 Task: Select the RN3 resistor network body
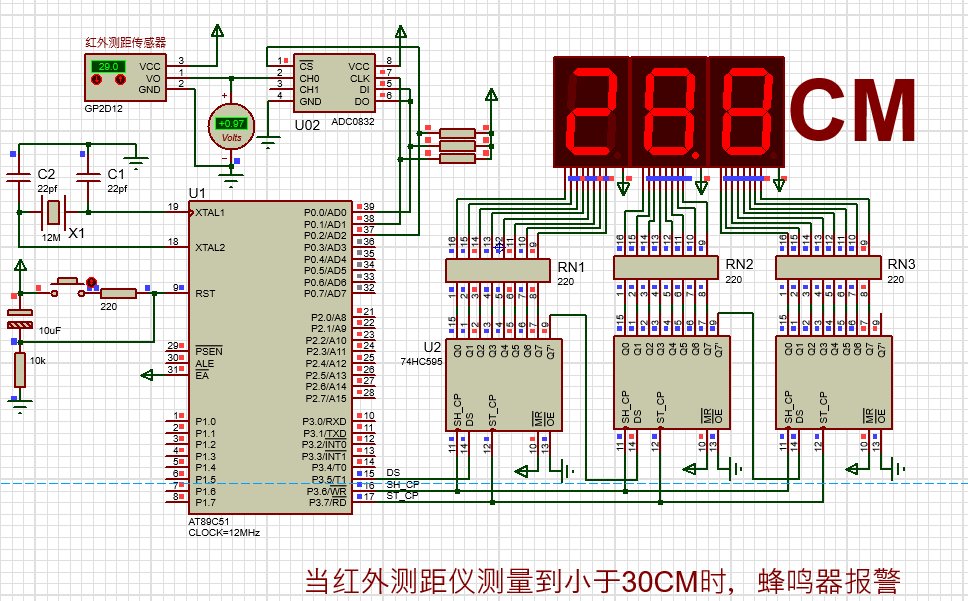(x=828, y=267)
